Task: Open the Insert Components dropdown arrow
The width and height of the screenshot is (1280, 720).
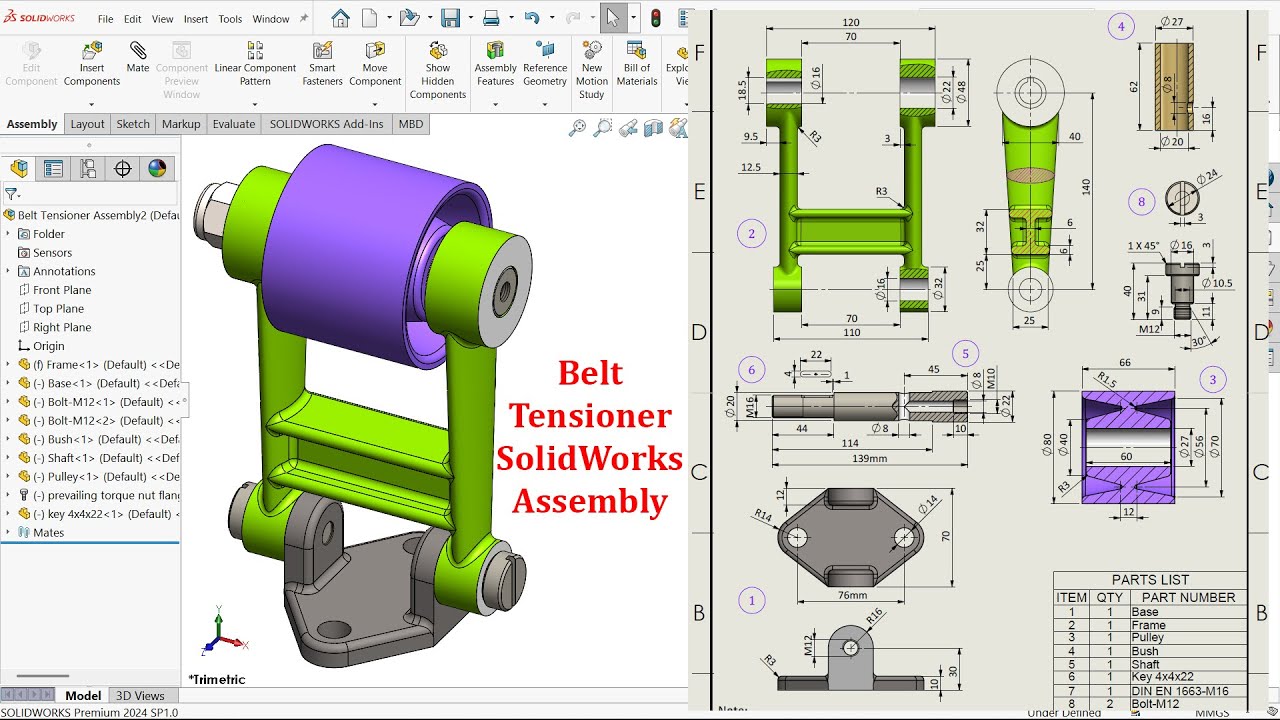Action: point(92,106)
